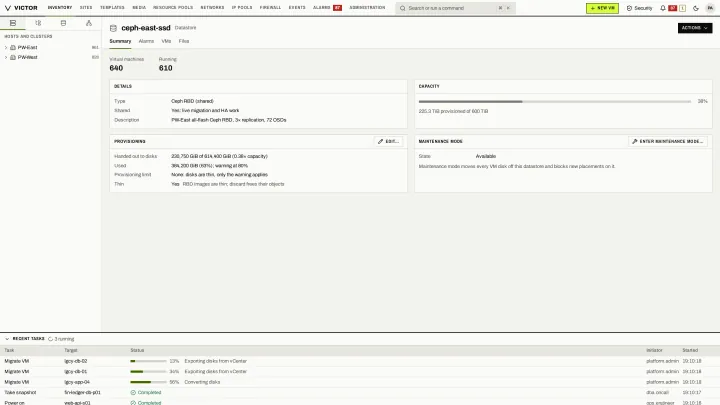The width and height of the screenshot is (720, 405).
Task: Open the Resource Pools menu
Action: pos(173,8)
